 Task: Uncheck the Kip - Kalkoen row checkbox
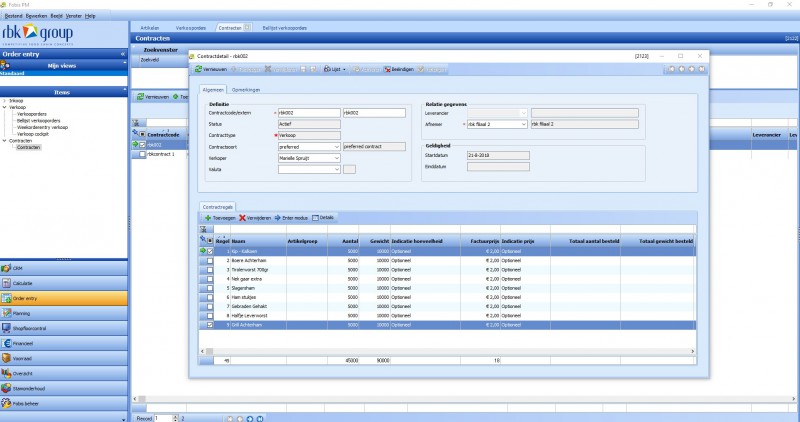coord(210,251)
